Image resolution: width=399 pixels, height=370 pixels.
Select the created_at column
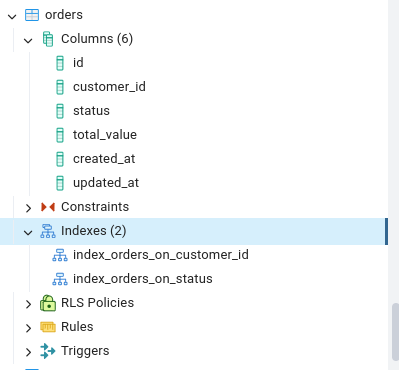(x=104, y=159)
